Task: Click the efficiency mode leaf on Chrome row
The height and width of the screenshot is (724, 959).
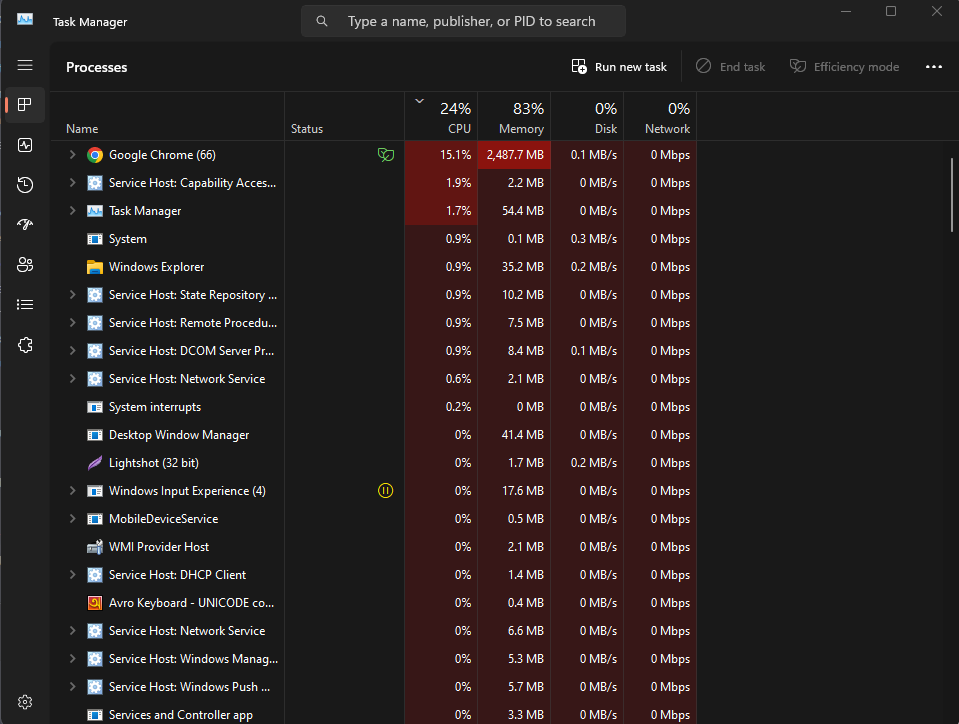Action: pos(385,155)
